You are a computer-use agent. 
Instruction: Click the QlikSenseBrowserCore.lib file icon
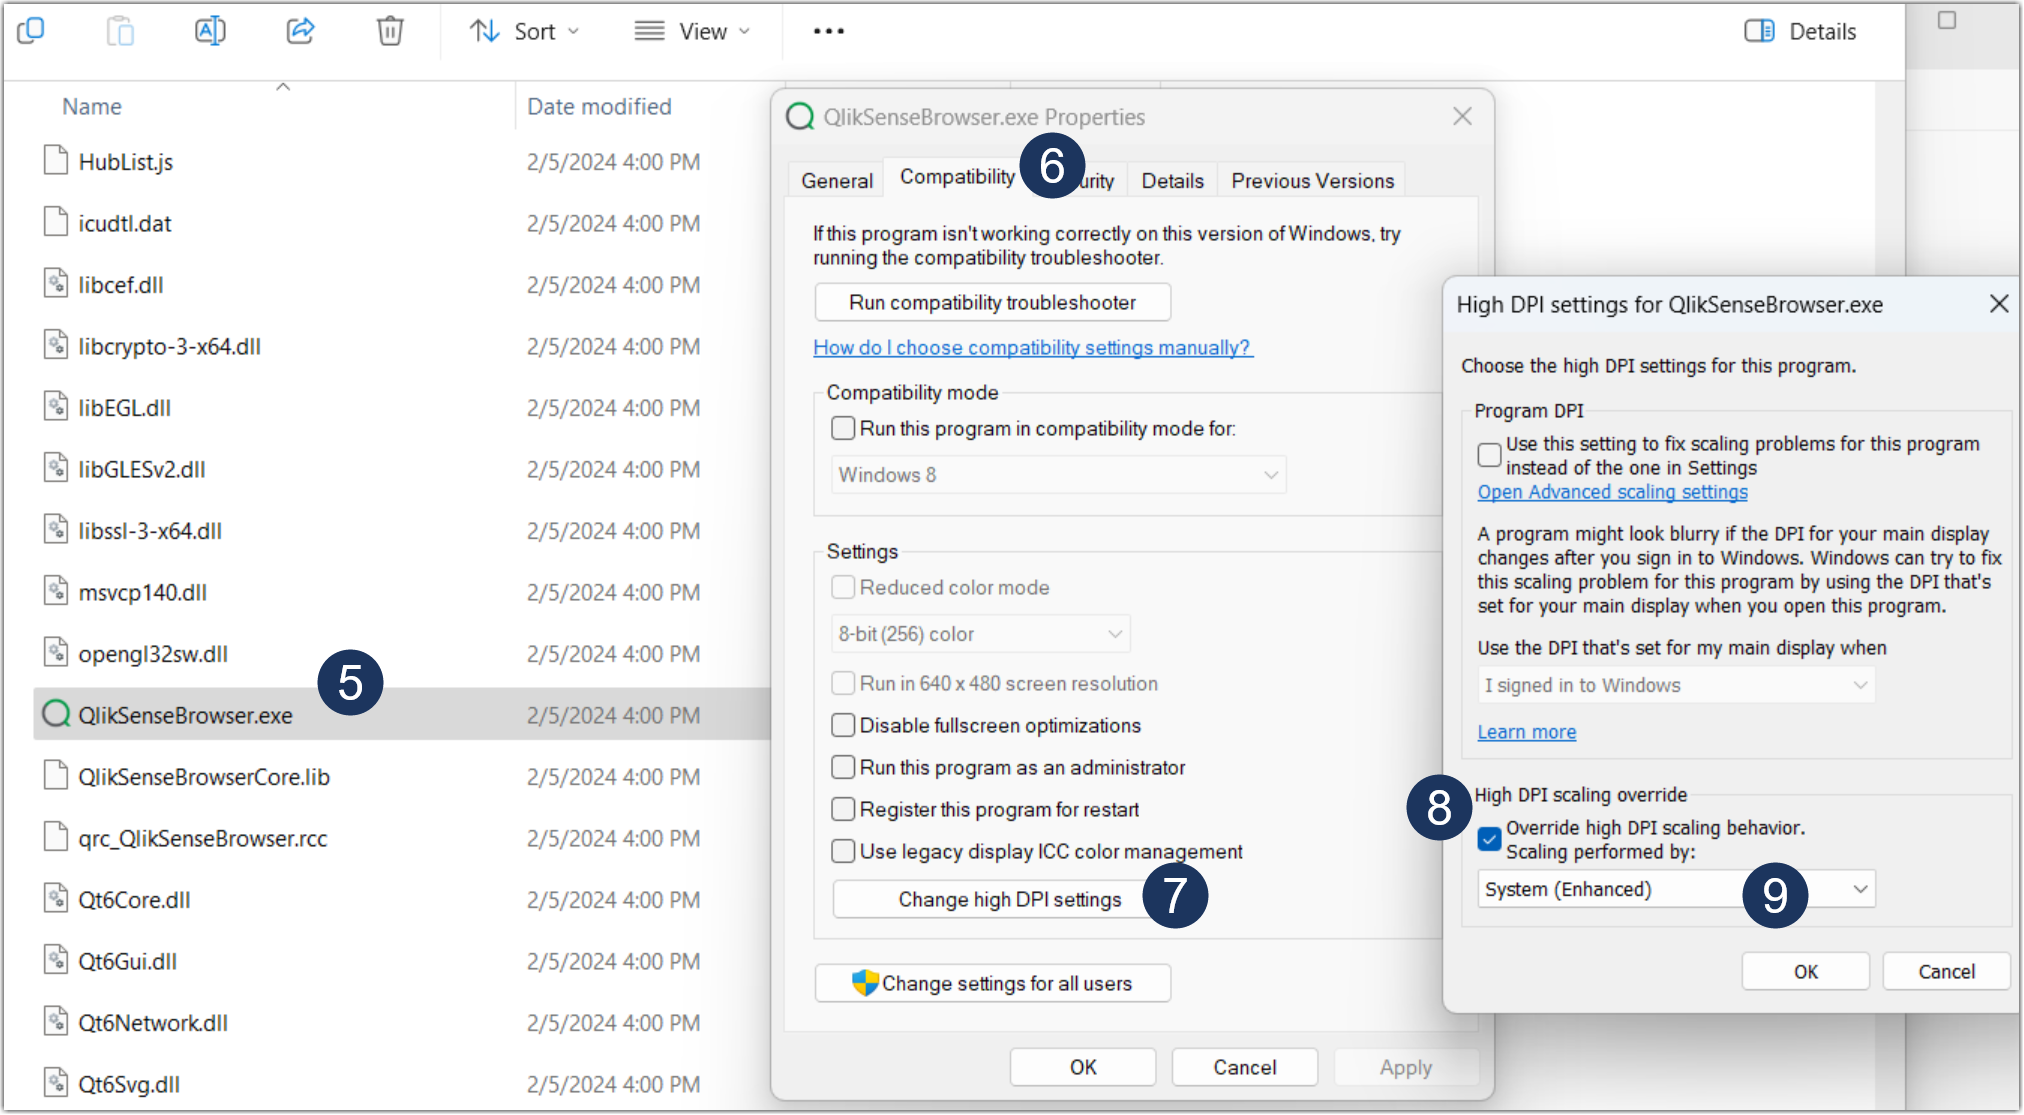(56, 776)
